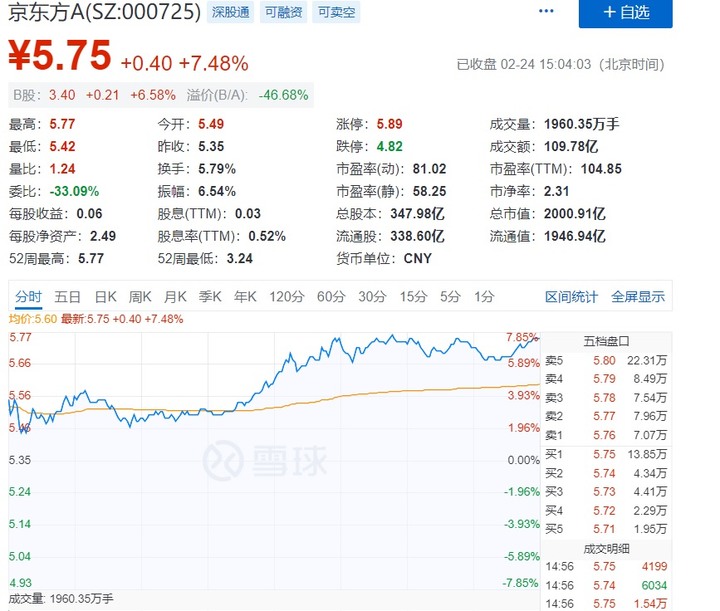
Task: Switch to the 日K chart tab
Action: (x=105, y=297)
